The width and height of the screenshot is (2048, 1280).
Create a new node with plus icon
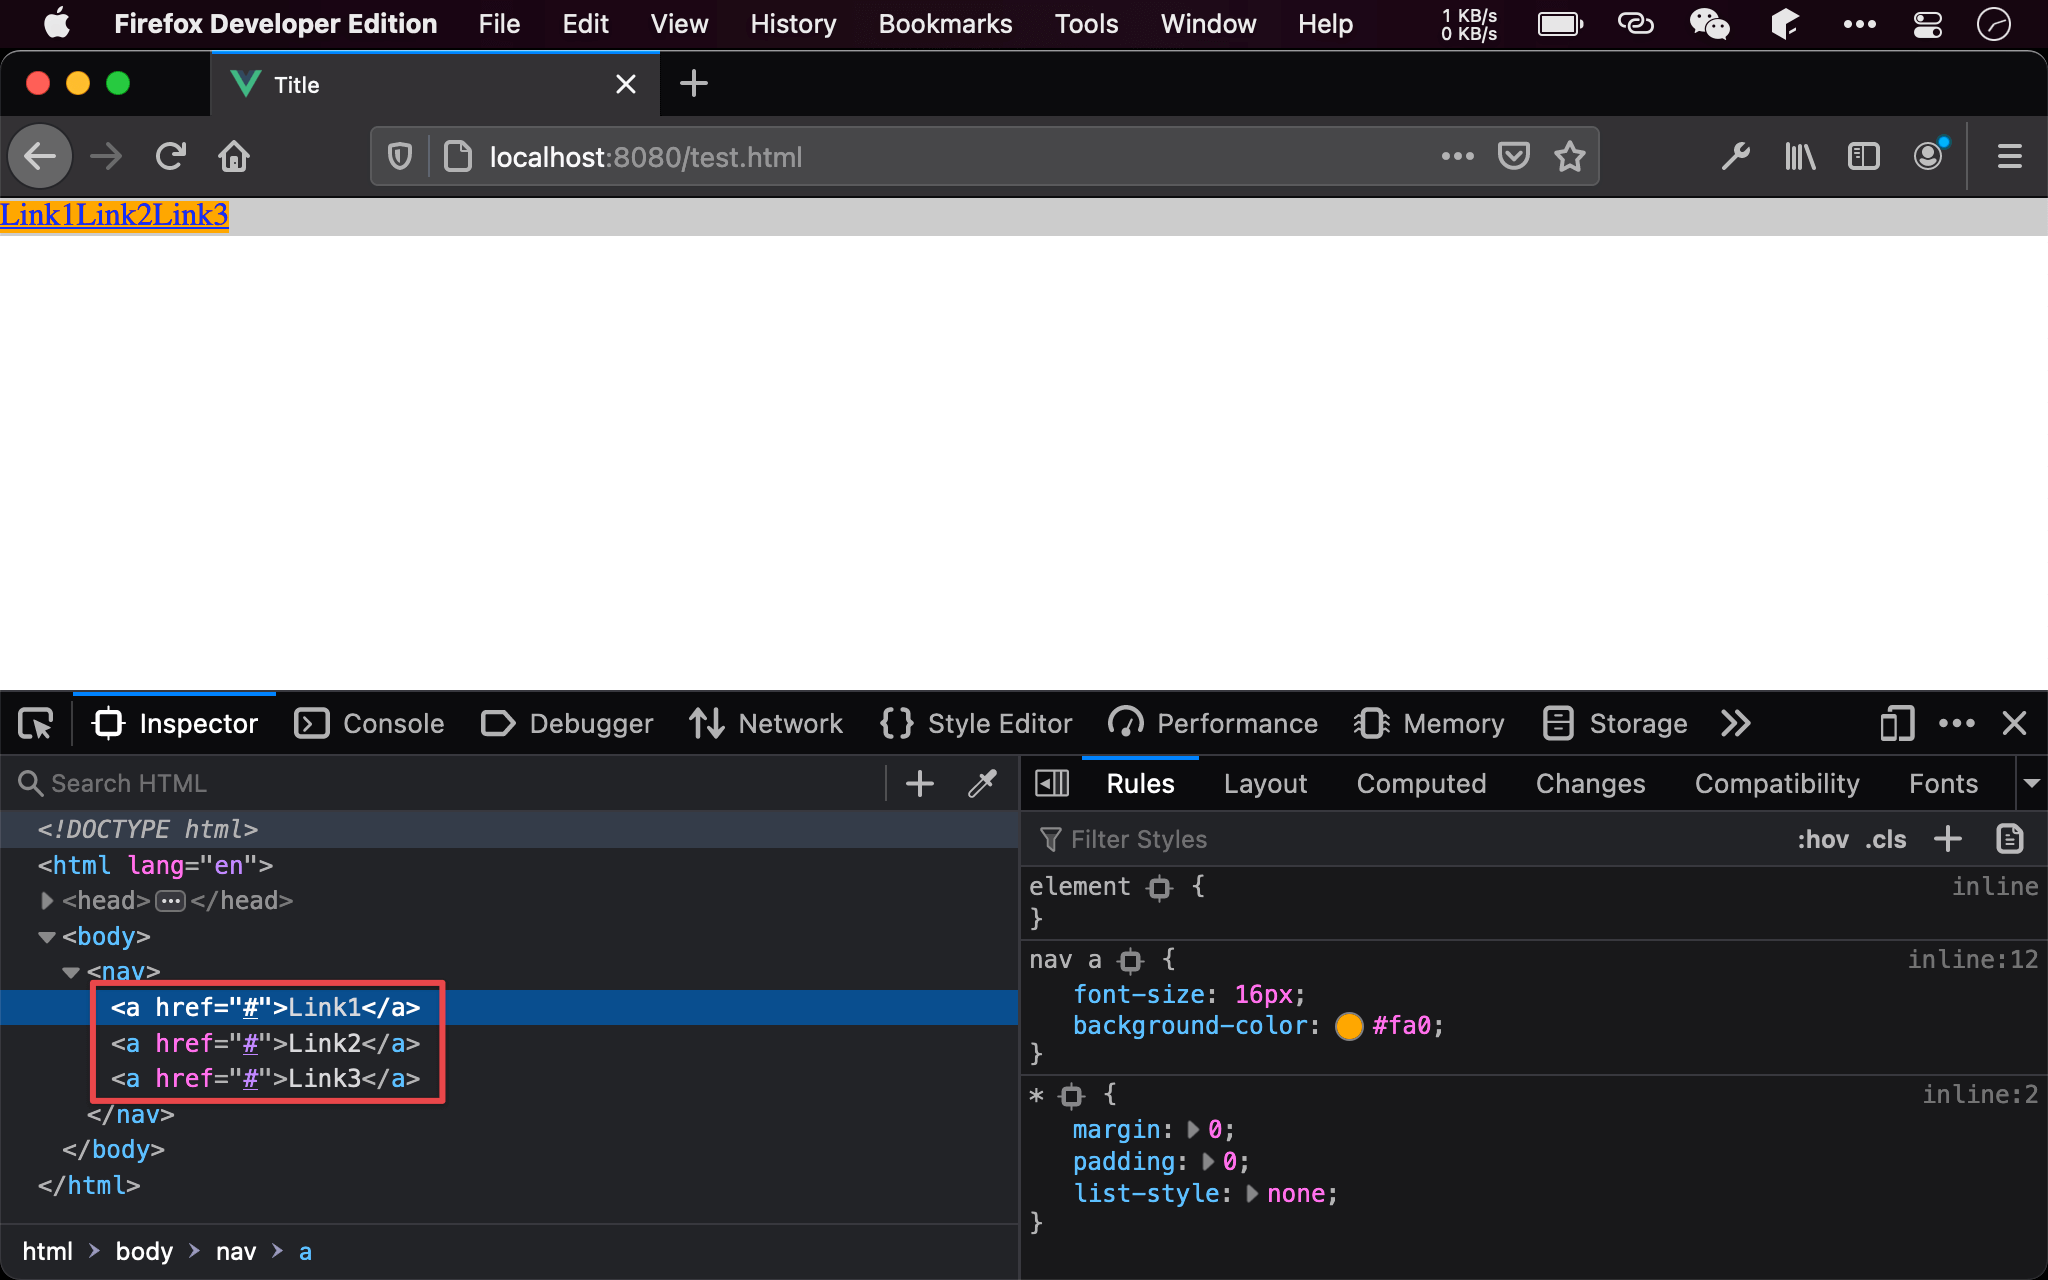click(x=919, y=783)
